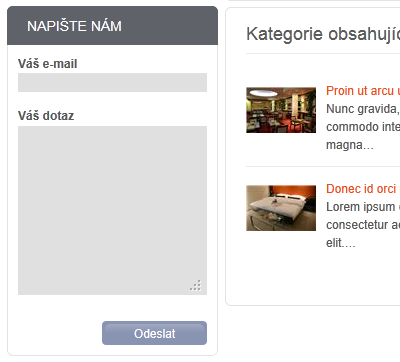Click the "consectetur" text line

[363, 225]
